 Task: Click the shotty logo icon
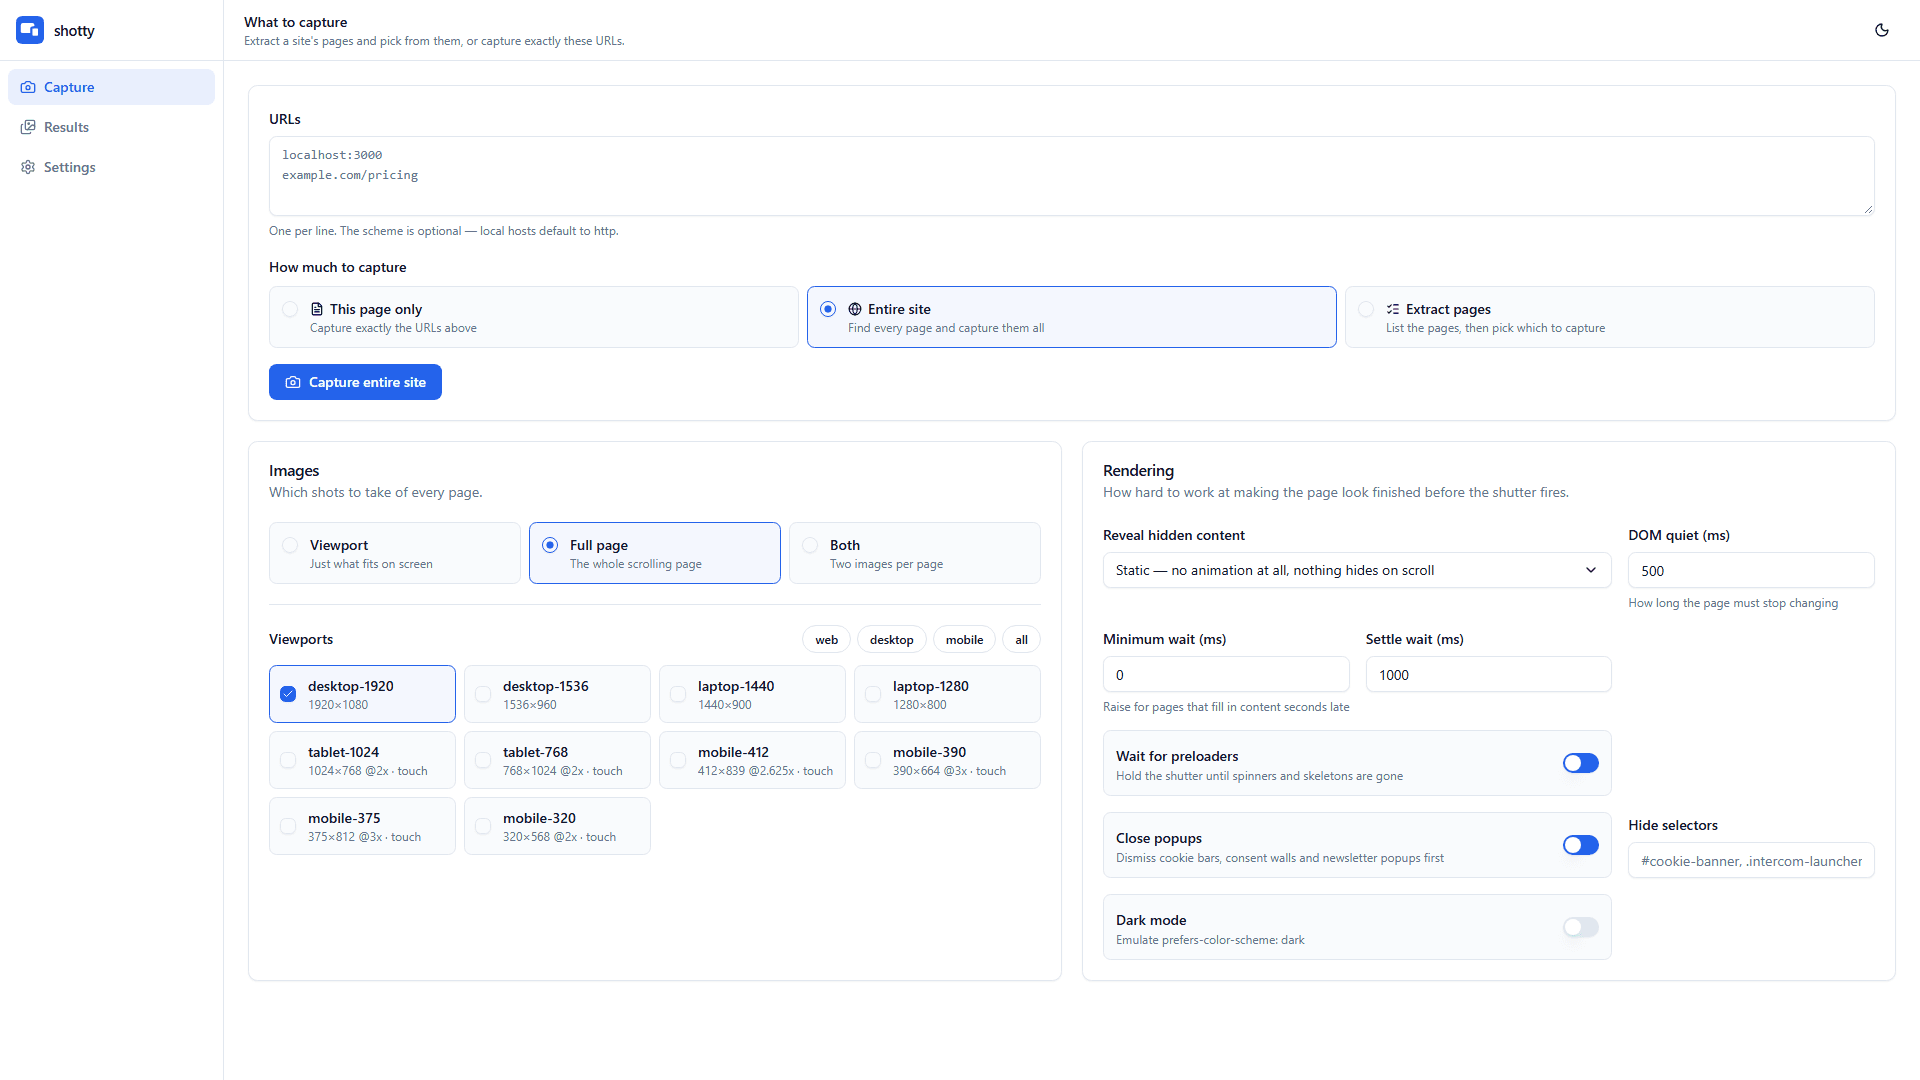(x=30, y=30)
